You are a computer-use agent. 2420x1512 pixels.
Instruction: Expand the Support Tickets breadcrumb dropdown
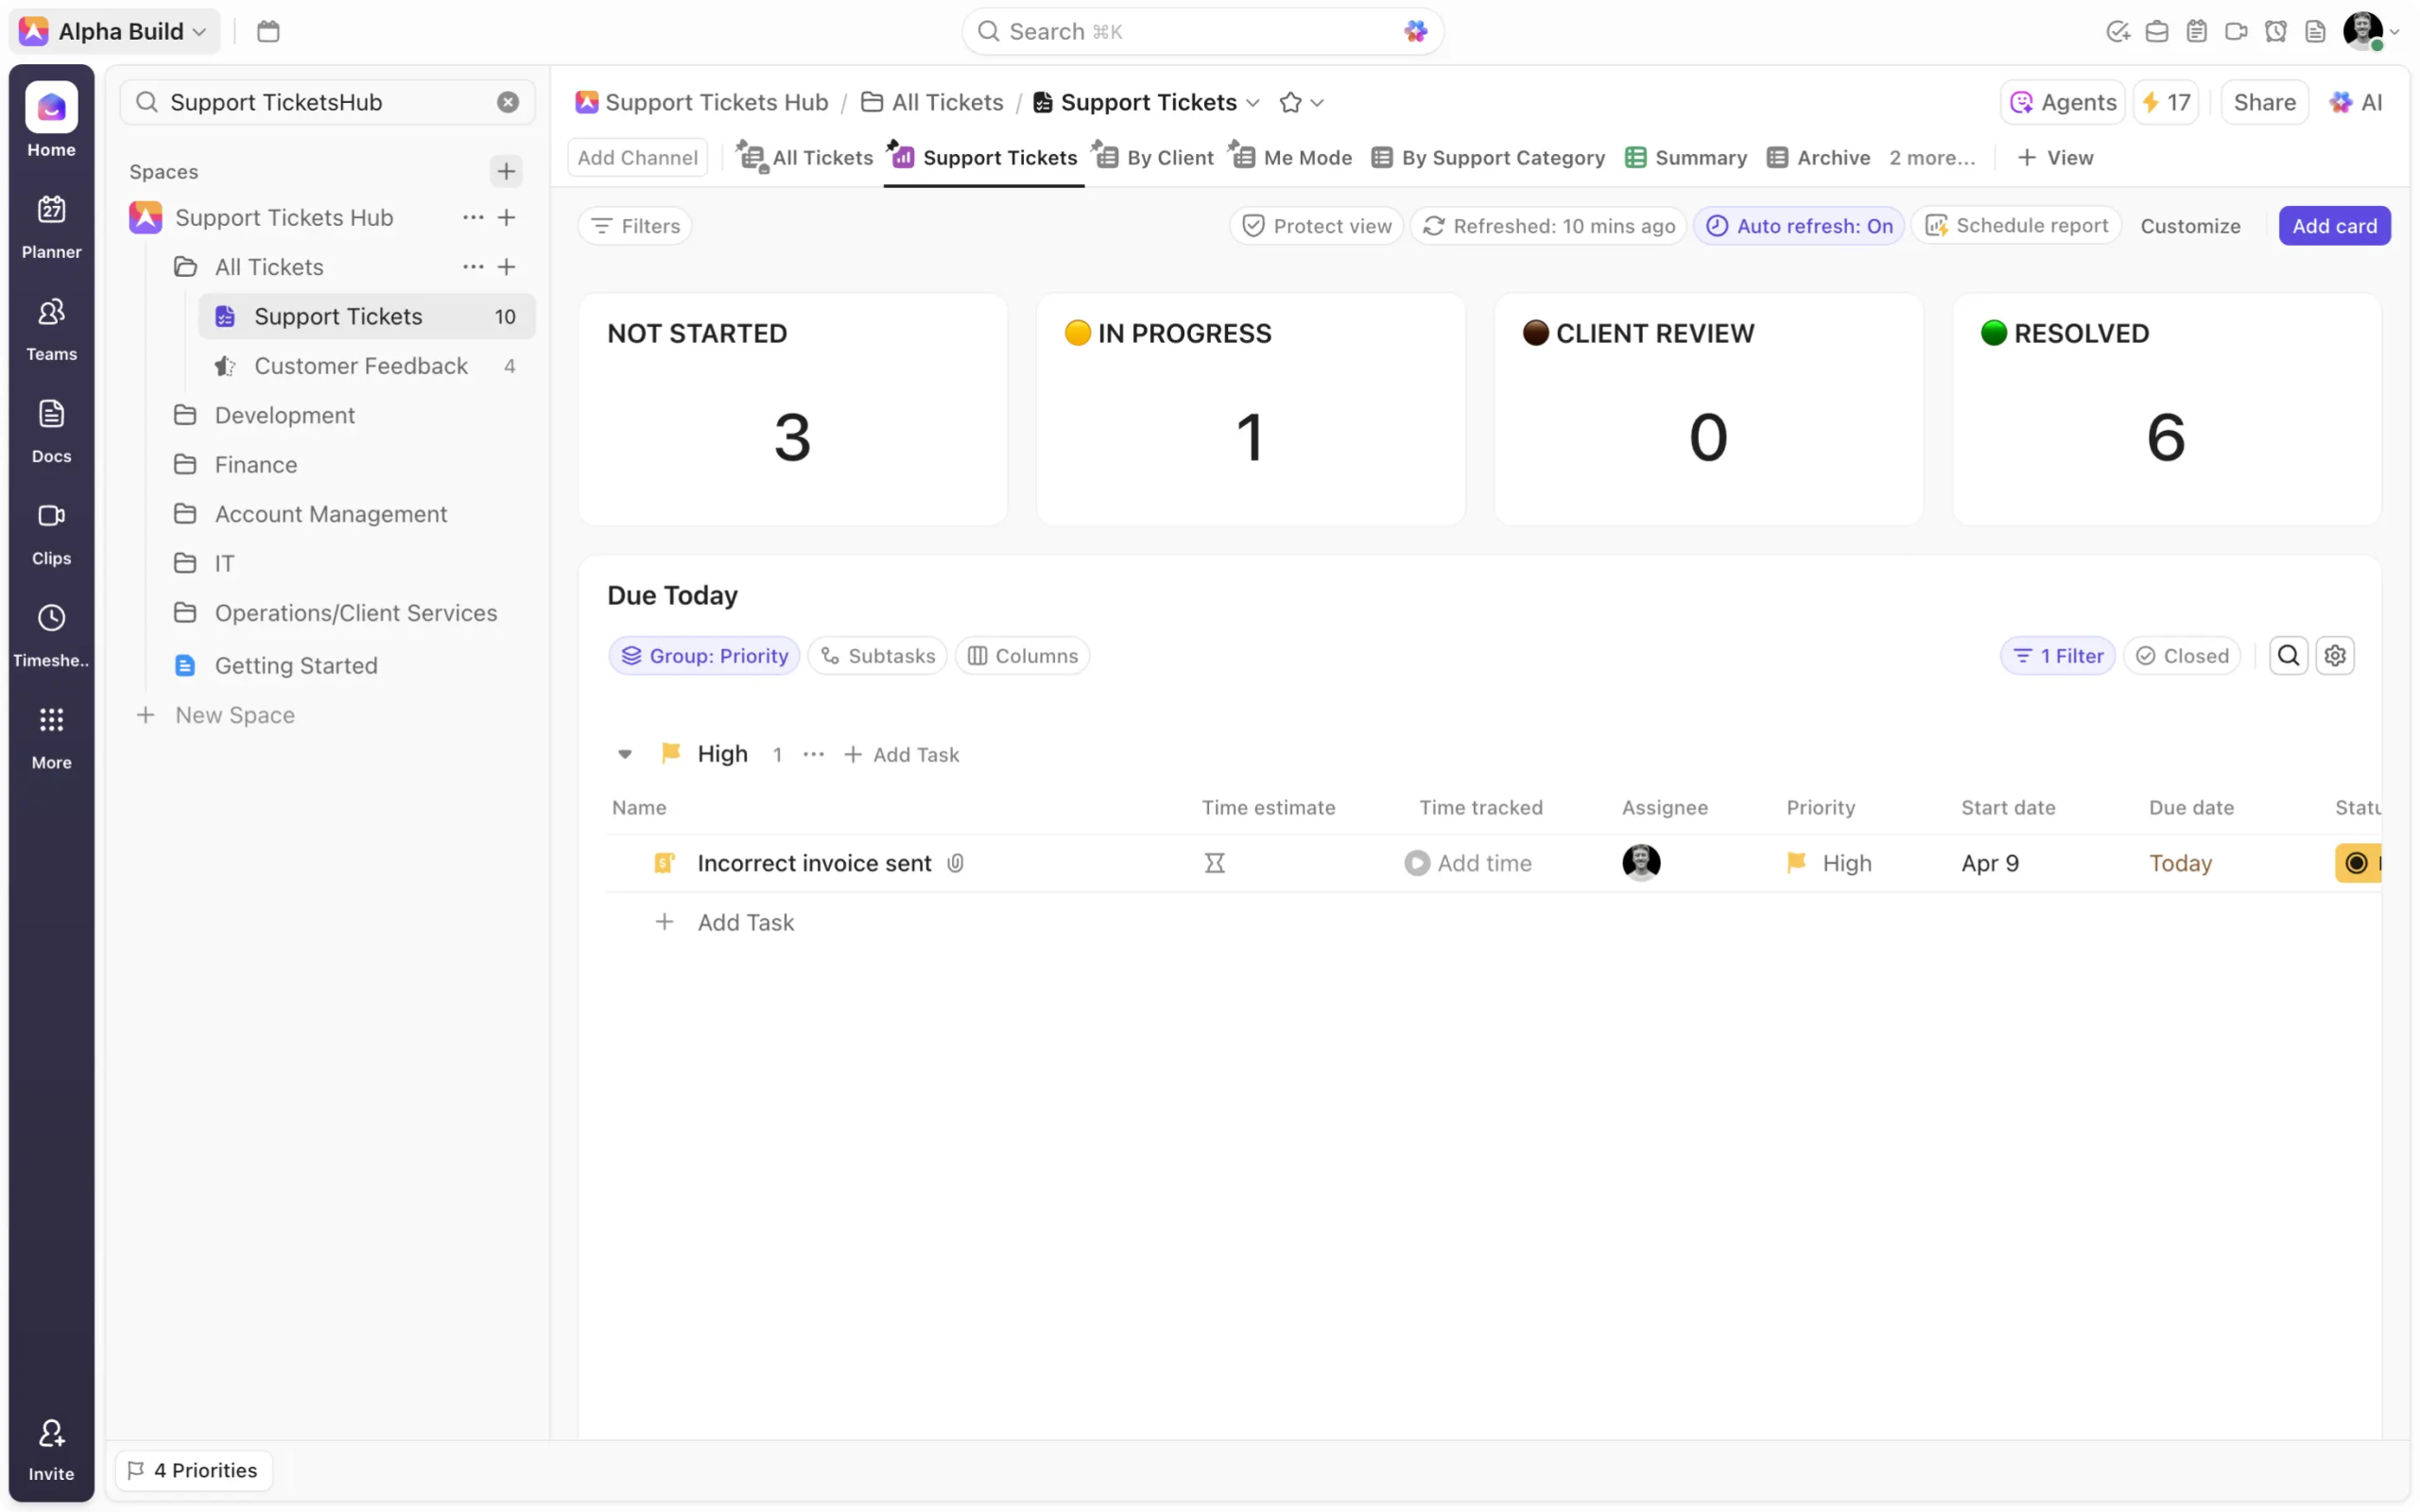(x=1253, y=102)
